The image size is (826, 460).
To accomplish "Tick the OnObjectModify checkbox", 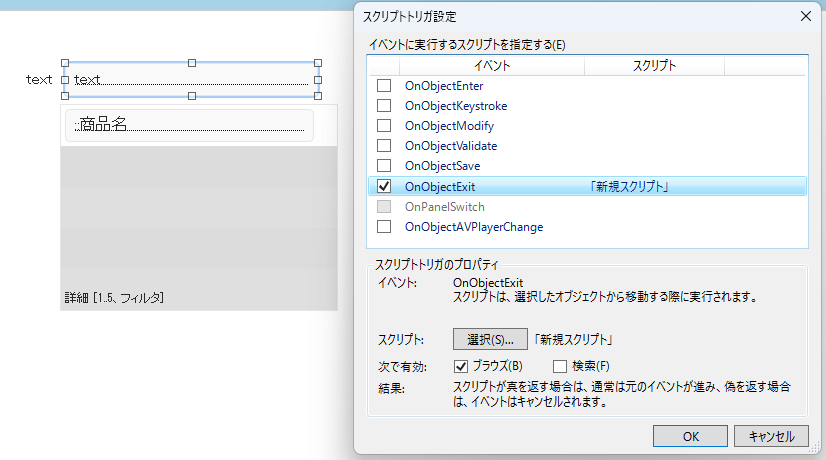I will pos(384,126).
